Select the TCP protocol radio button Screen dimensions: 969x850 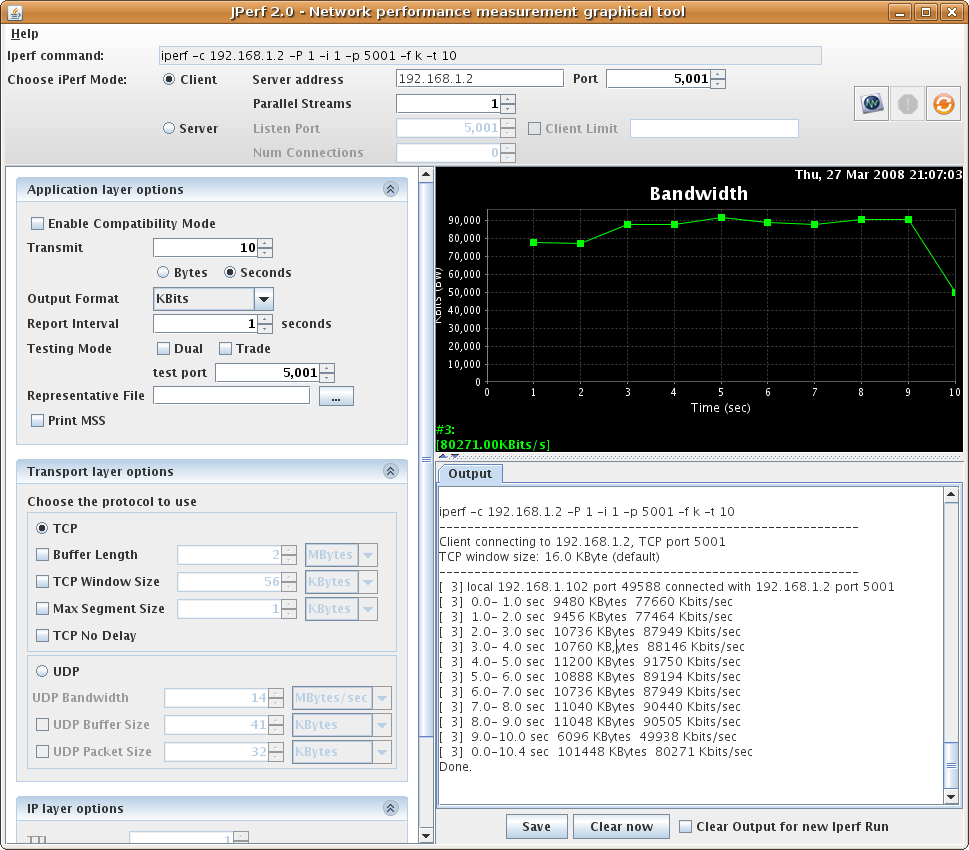point(42,528)
